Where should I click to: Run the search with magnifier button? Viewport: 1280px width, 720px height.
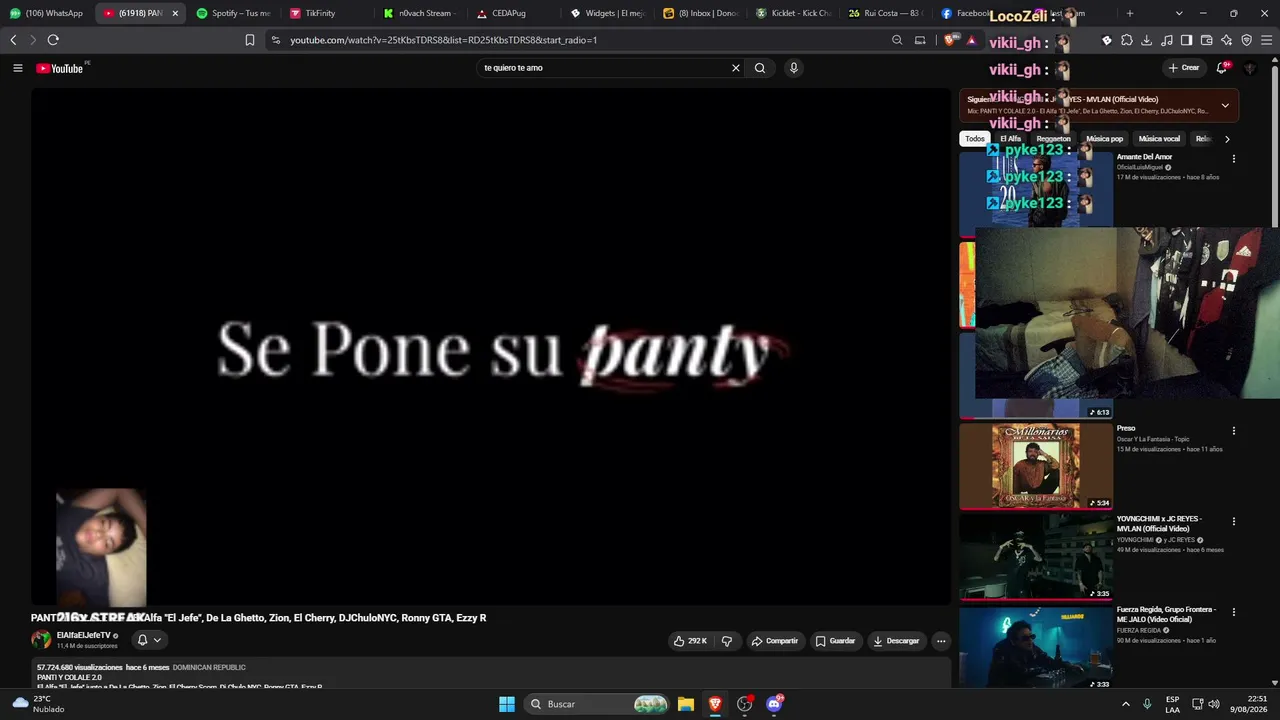(760, 68)
